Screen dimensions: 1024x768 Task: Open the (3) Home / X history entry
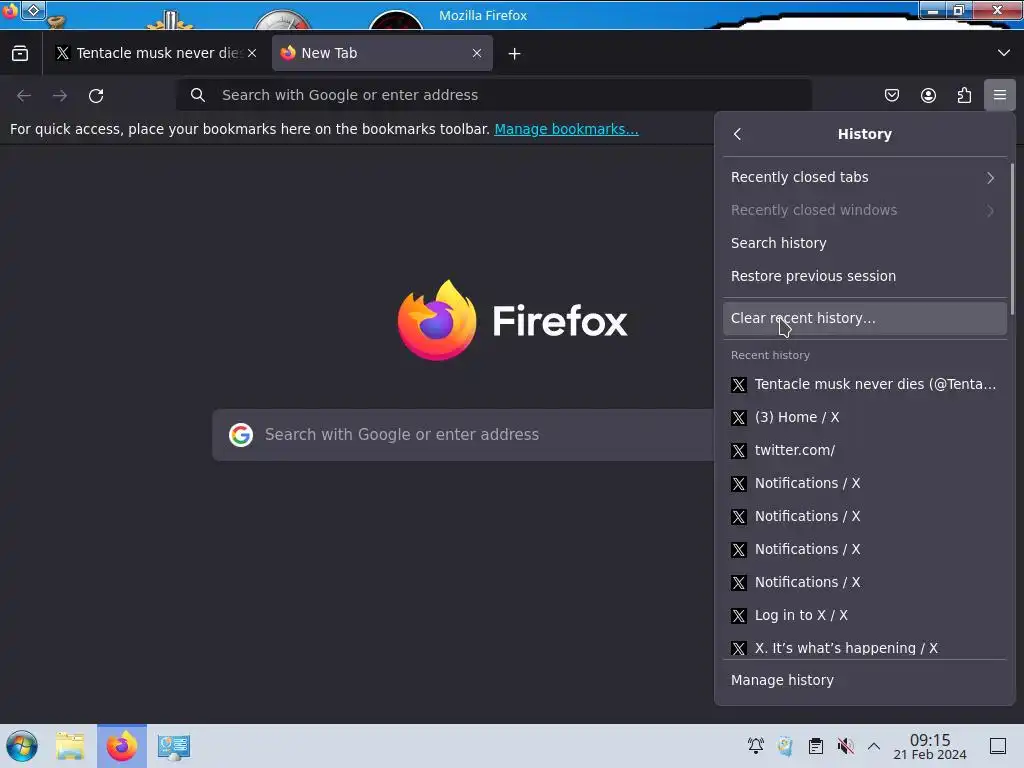(865, 417)
